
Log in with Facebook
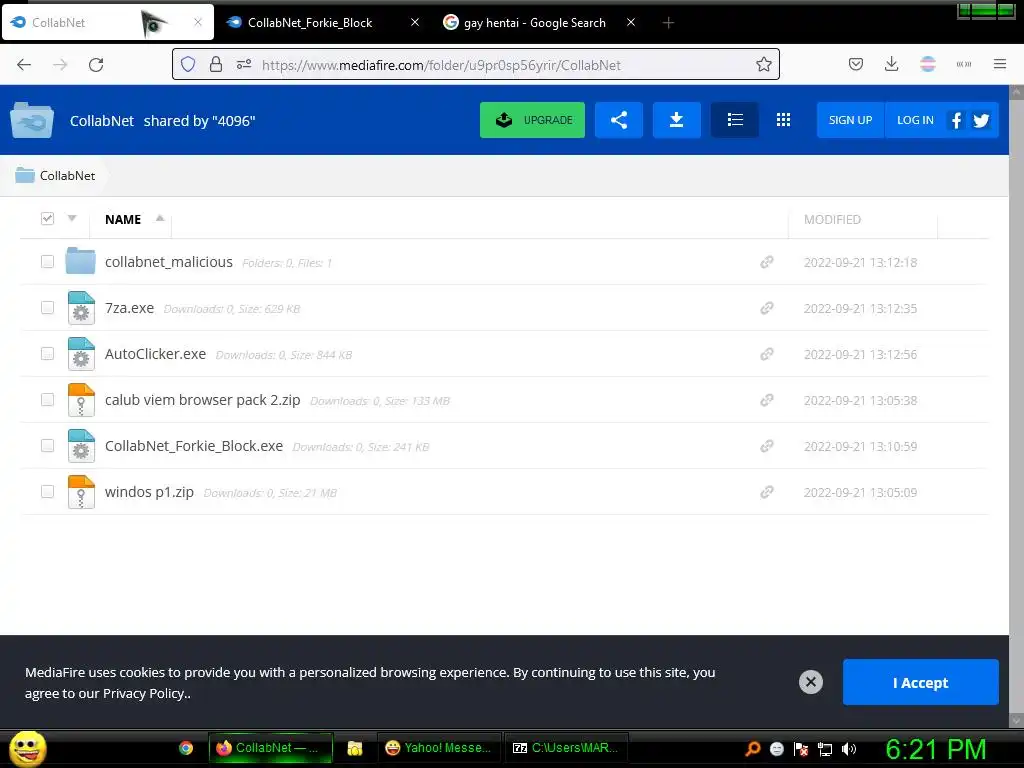click(956, 120)
